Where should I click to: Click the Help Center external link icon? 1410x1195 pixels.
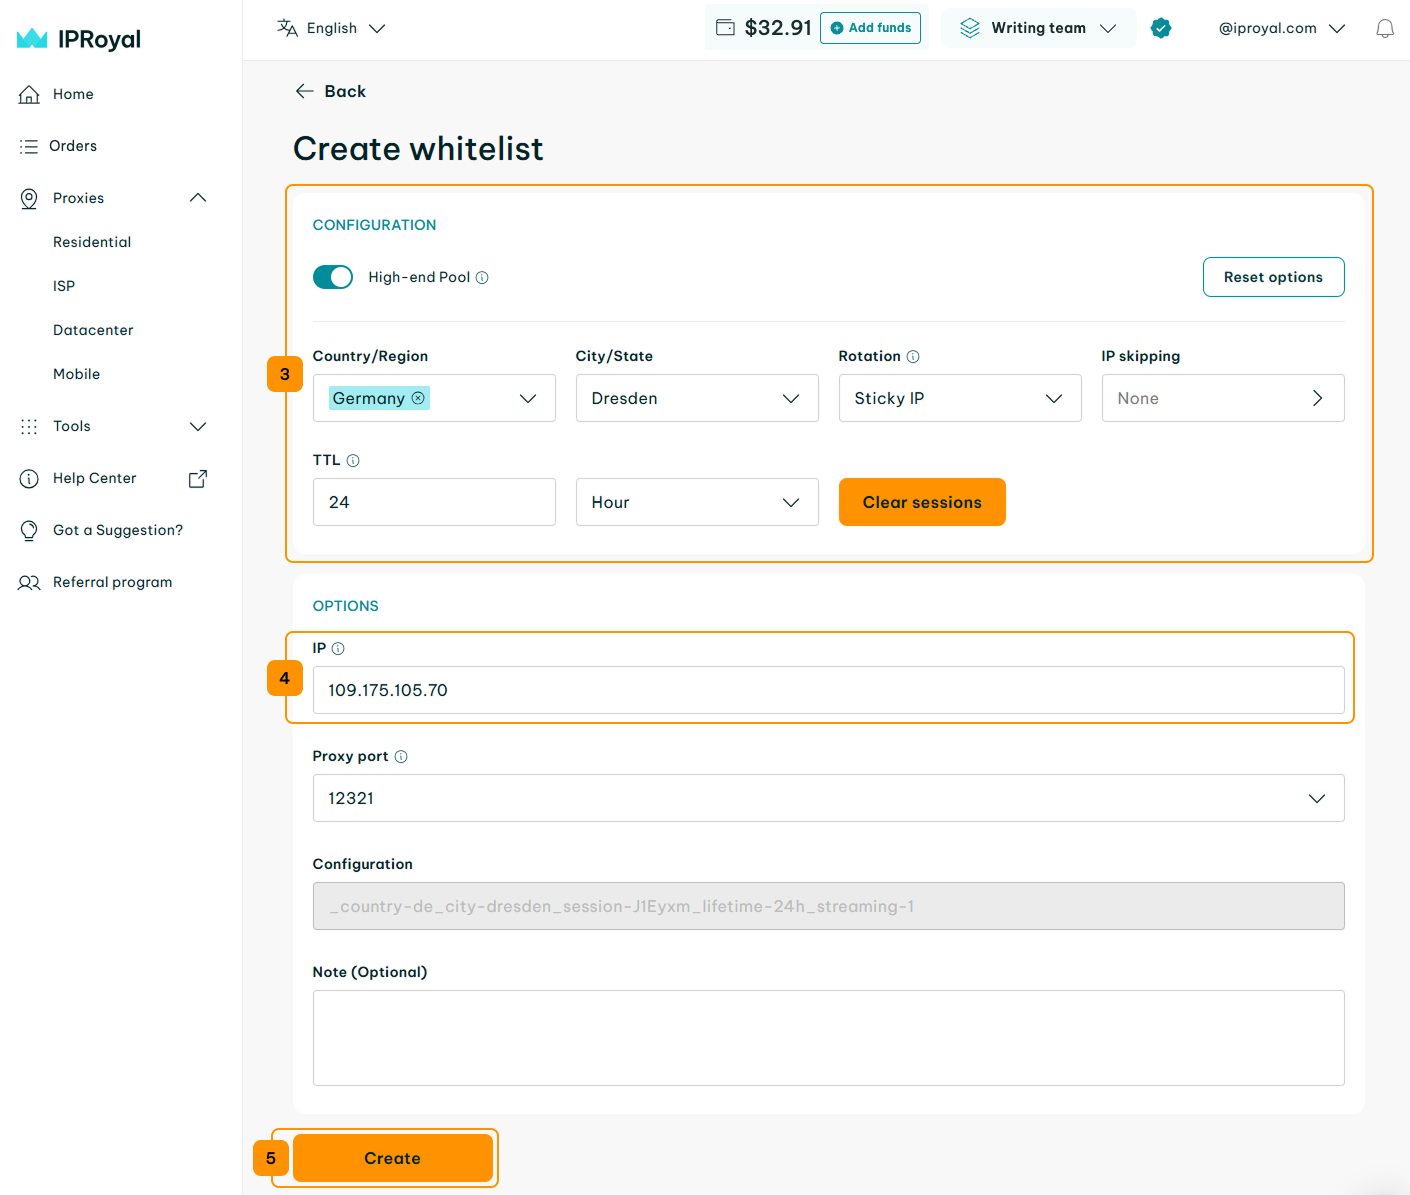point(198,478)
